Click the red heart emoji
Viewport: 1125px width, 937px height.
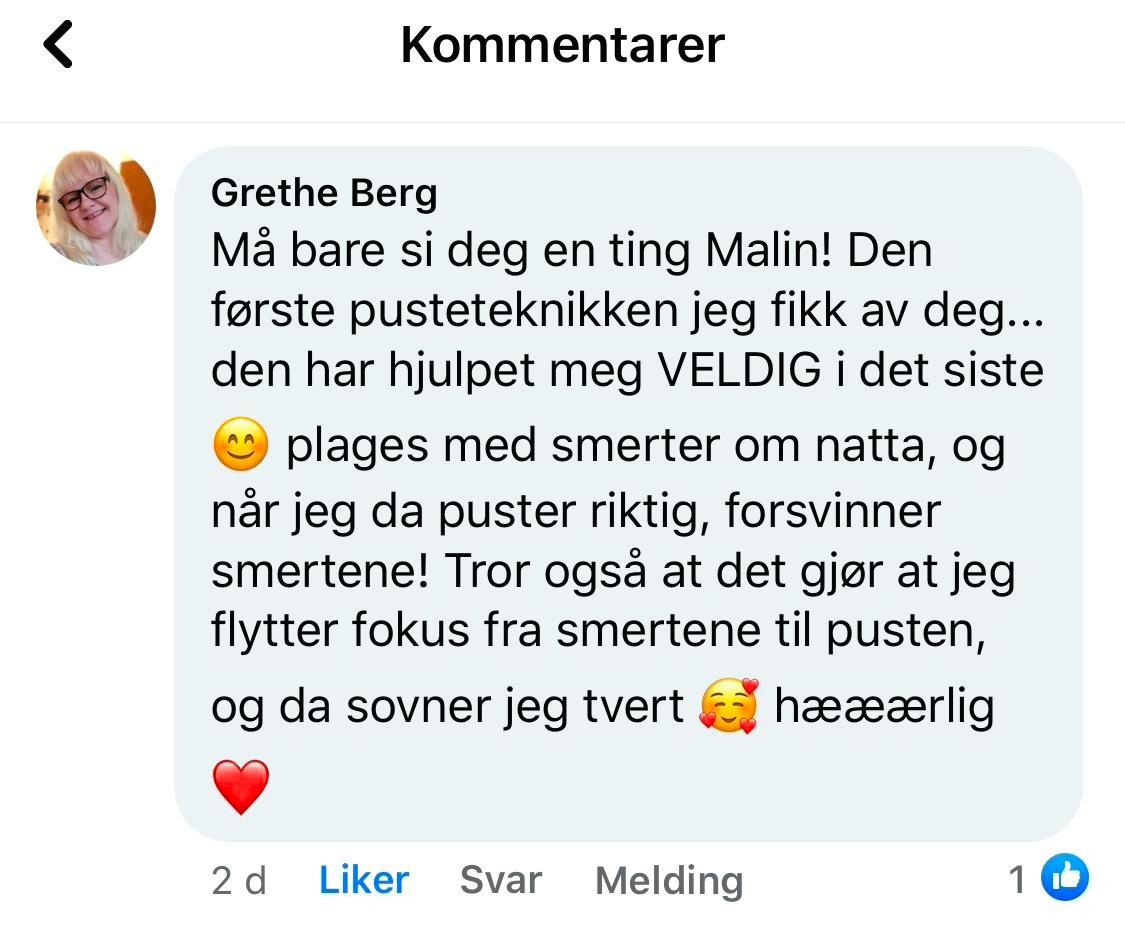[241, 786]
